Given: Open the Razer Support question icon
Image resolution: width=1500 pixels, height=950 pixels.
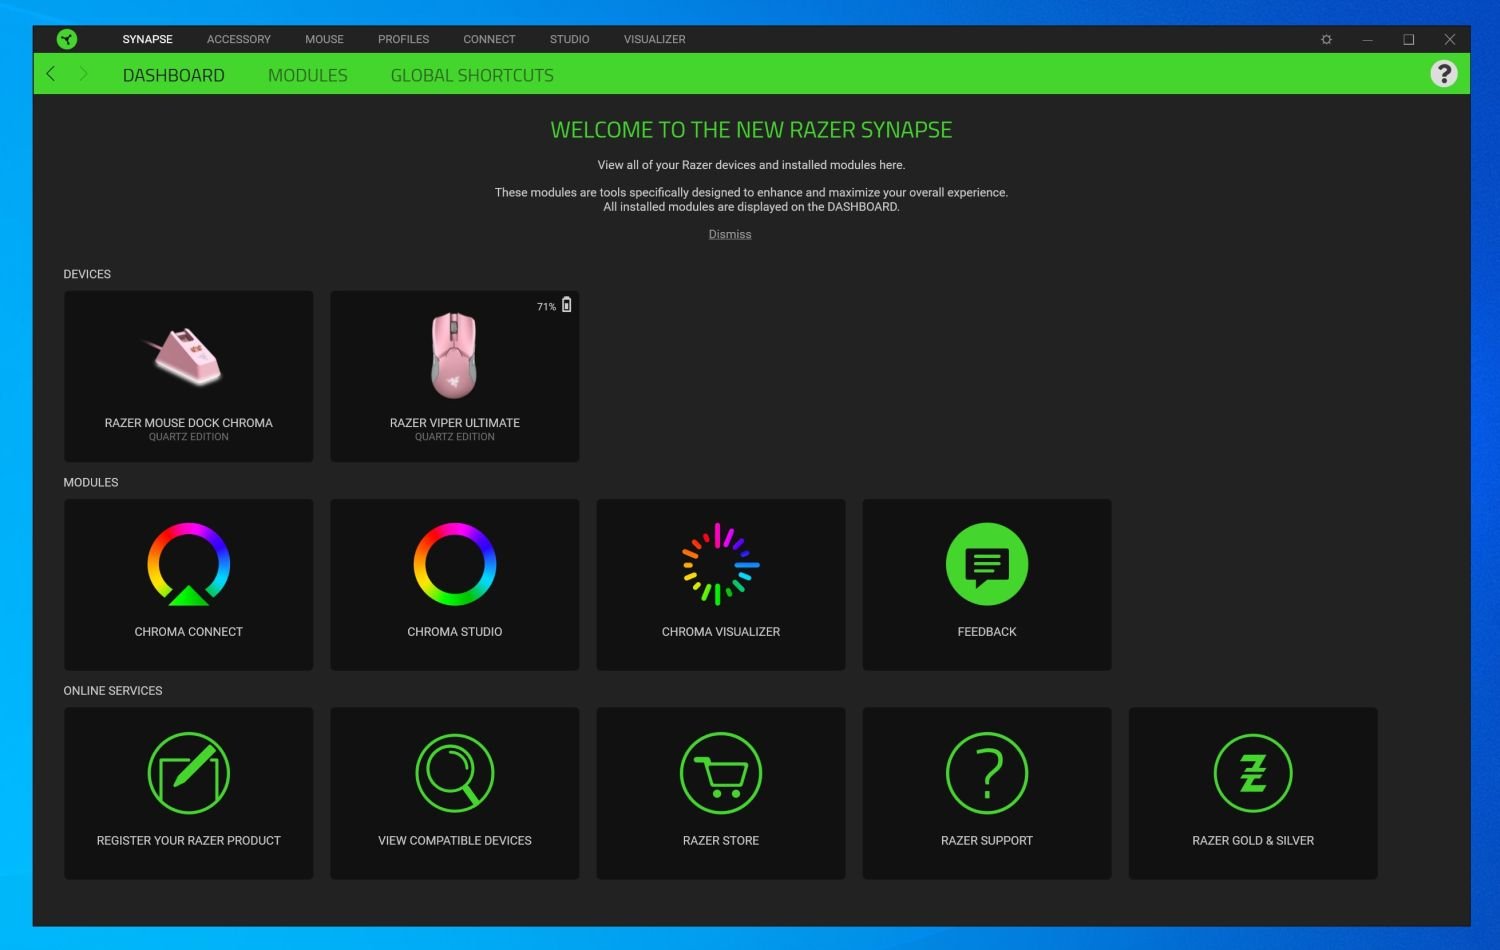Looking at the screenshot, I should pyautogui.click(x=987, y=773).
